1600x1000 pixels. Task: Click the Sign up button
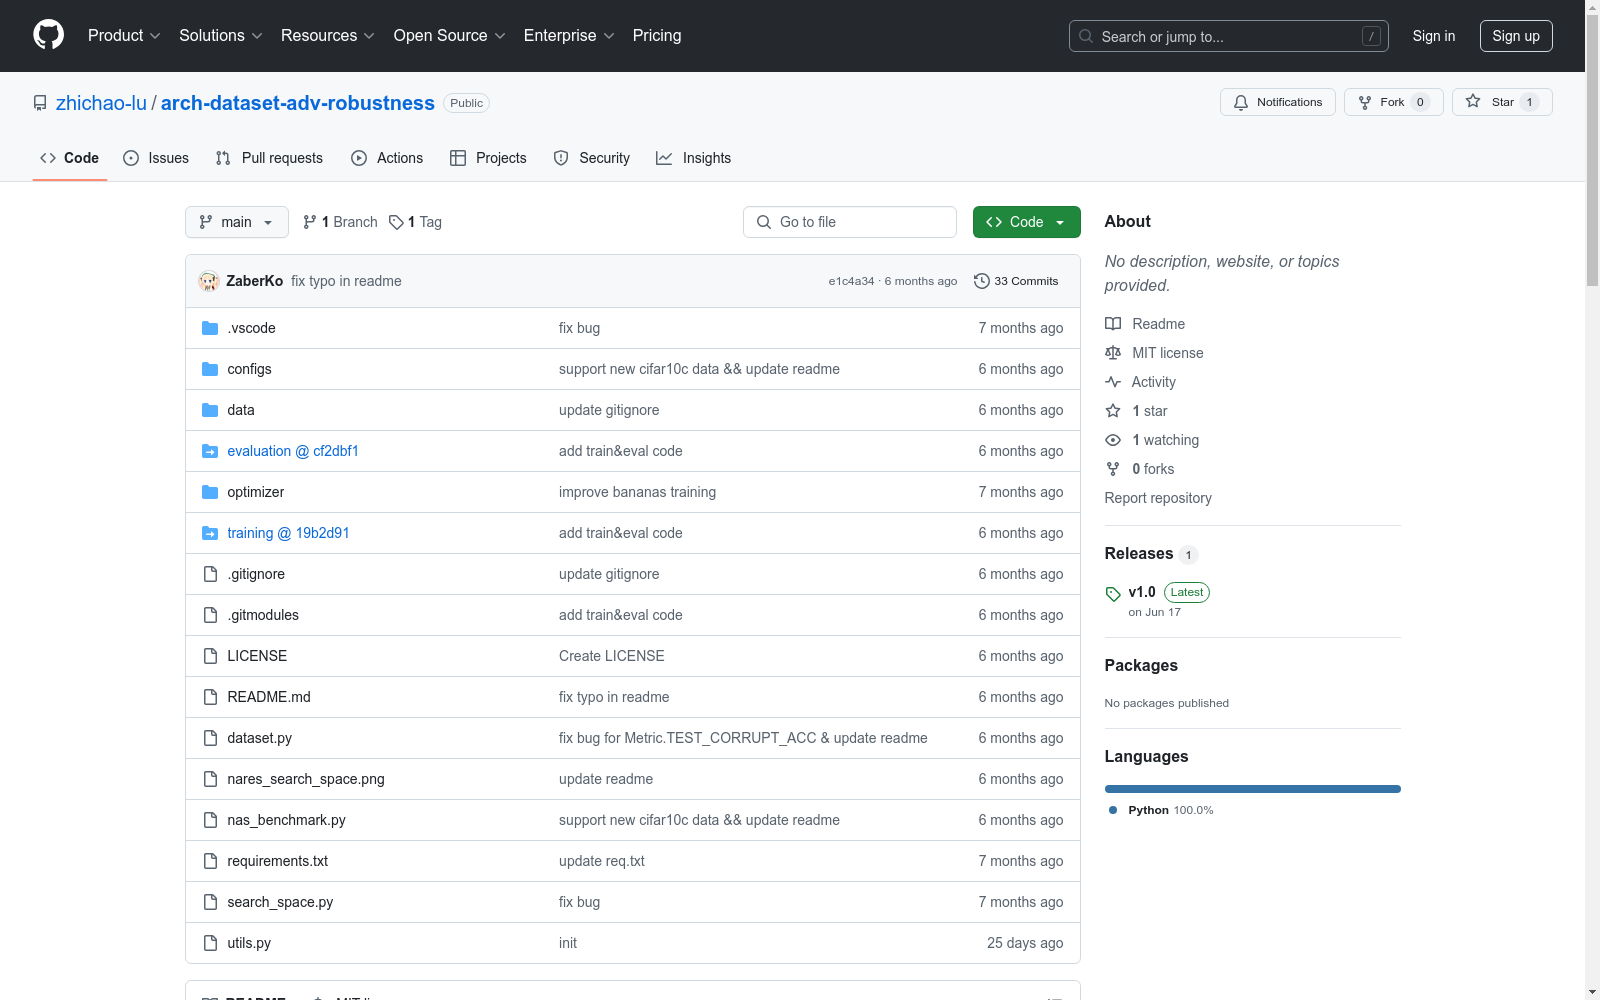(1516, 36)
